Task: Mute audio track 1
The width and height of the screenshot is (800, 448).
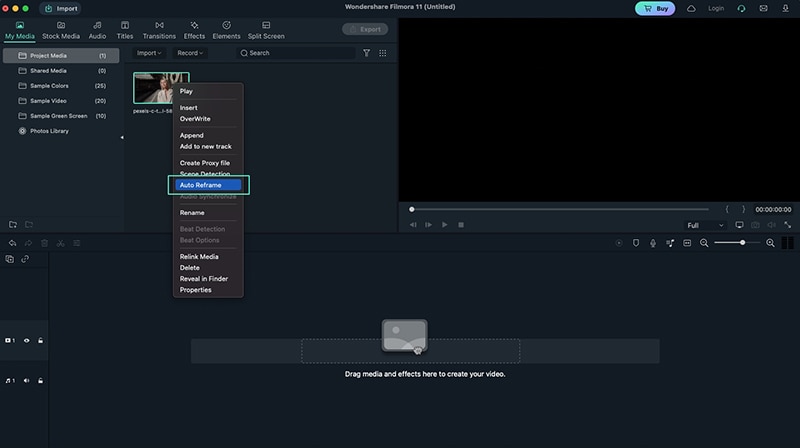Action: coord(27,381)
